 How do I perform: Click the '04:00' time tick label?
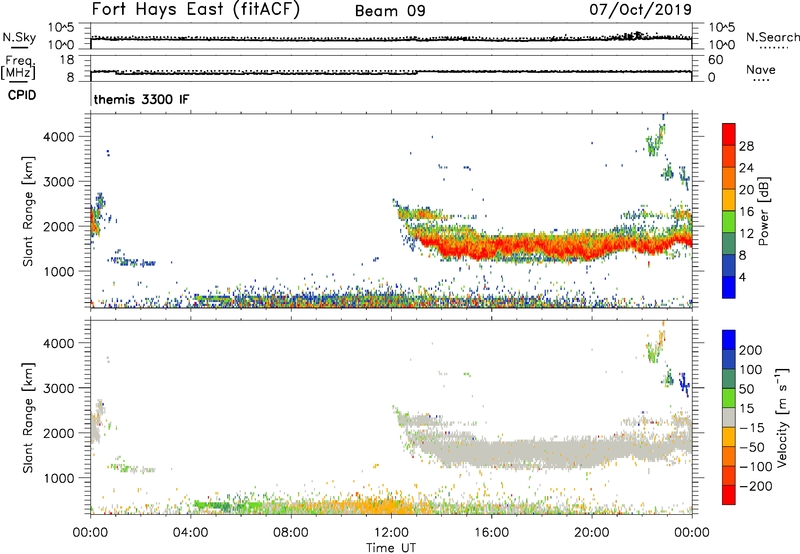tap(190, 533)
